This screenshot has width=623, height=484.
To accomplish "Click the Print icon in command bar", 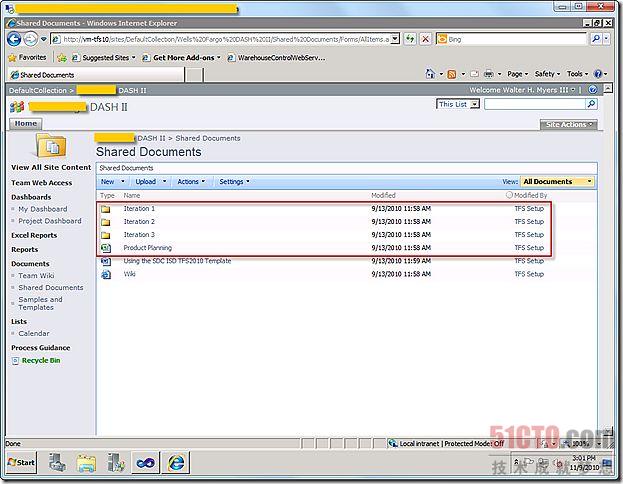I will tap(488, 74).
